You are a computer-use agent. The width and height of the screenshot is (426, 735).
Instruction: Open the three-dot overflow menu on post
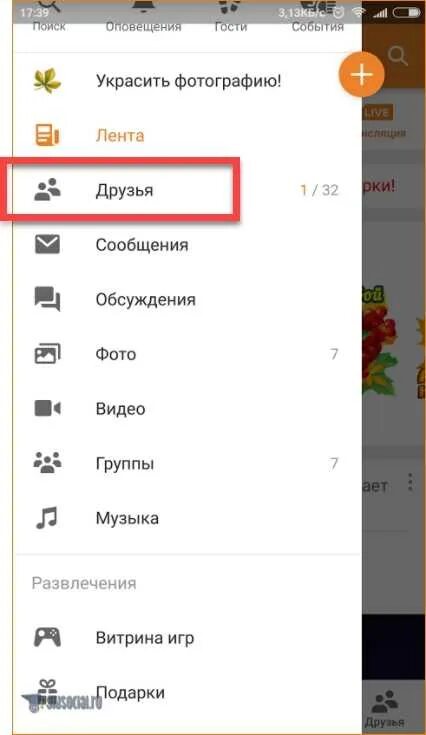point(410,482)
